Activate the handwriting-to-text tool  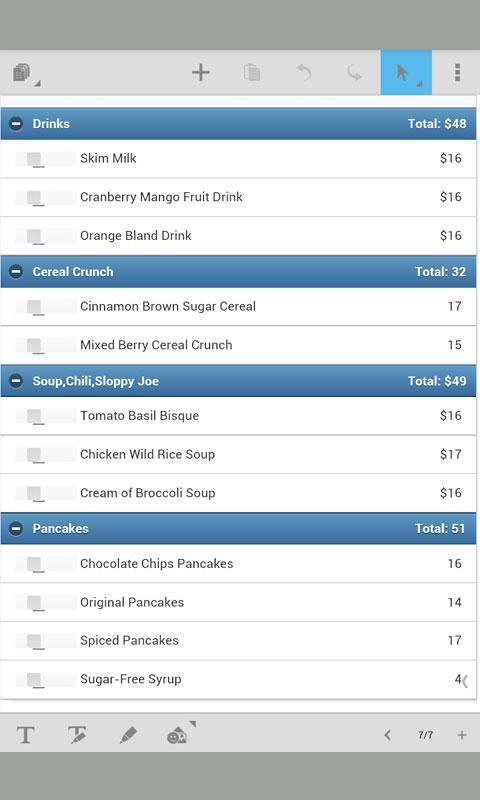(77, 735)
